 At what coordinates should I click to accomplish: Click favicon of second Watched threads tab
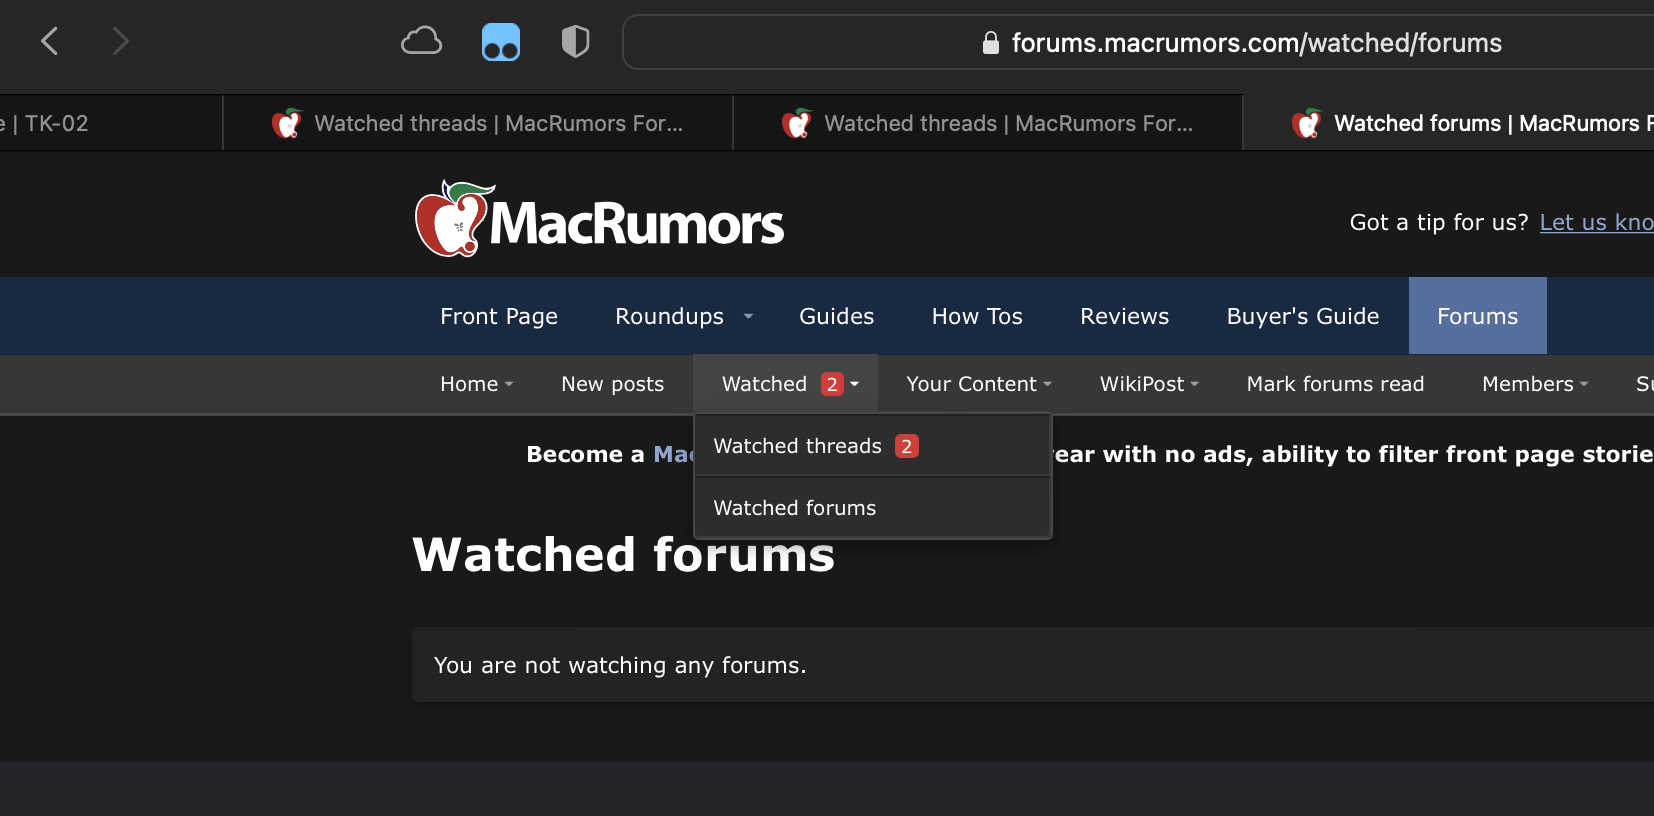(x=797, y=123)
